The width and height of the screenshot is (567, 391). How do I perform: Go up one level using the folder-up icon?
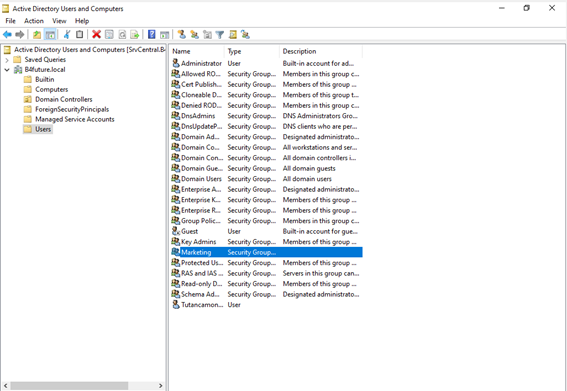pos(37,35)
